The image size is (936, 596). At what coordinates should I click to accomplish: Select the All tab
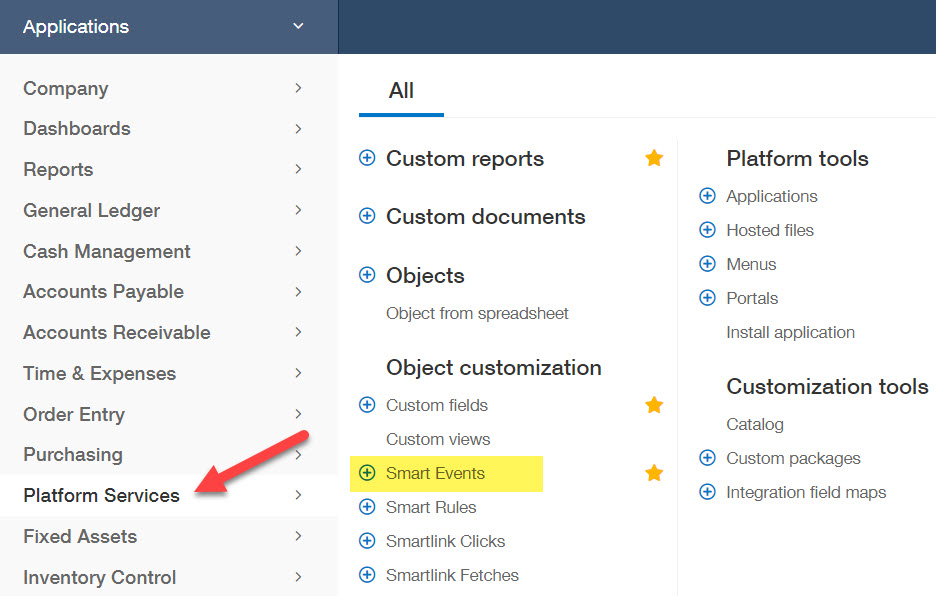(x=401, y=91)
